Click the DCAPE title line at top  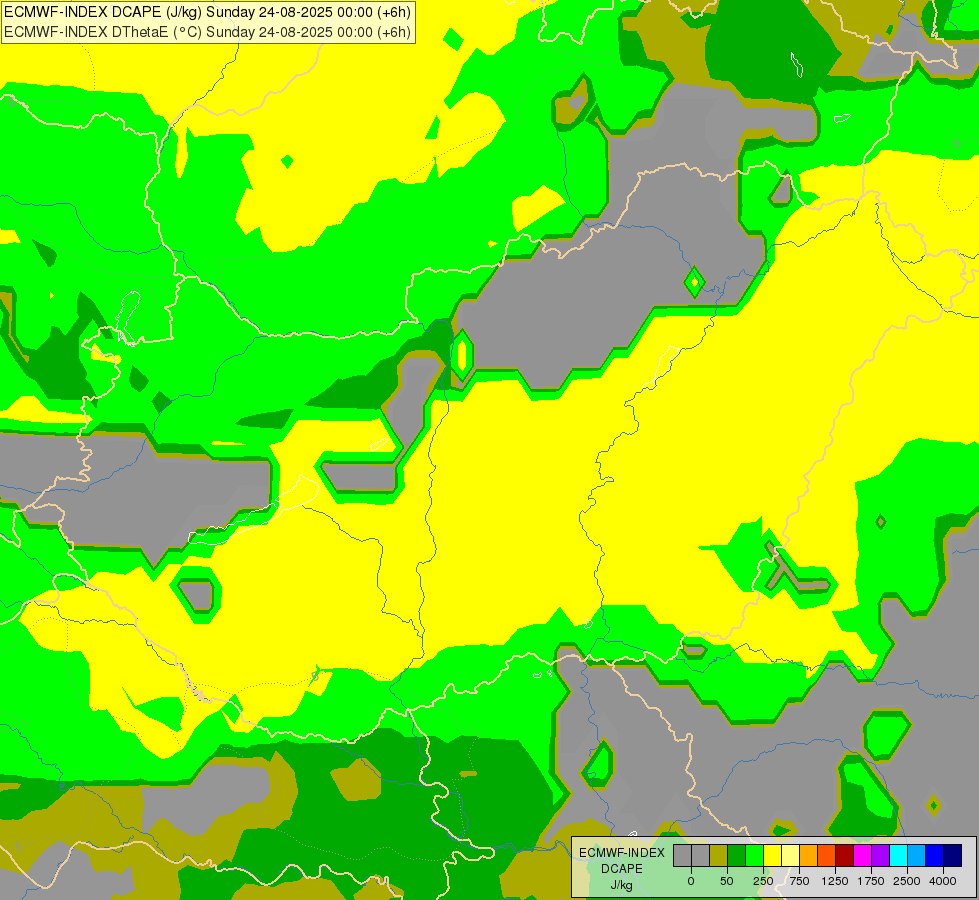click(207, 12)
